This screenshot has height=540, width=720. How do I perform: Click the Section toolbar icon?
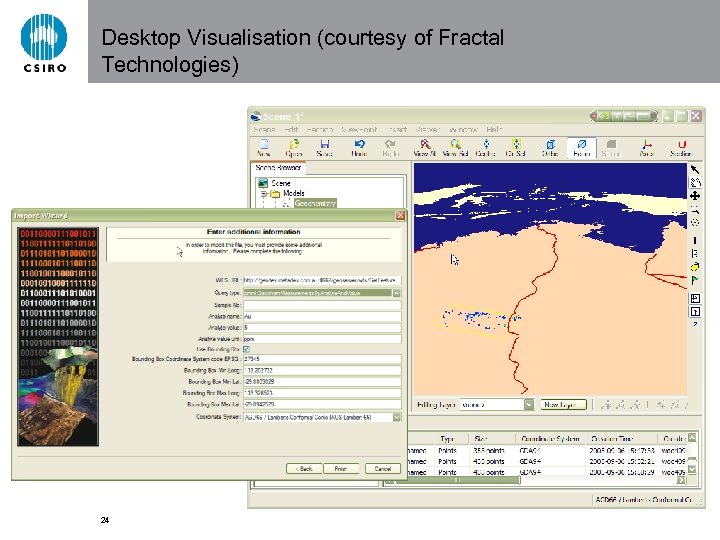[681, 148]
